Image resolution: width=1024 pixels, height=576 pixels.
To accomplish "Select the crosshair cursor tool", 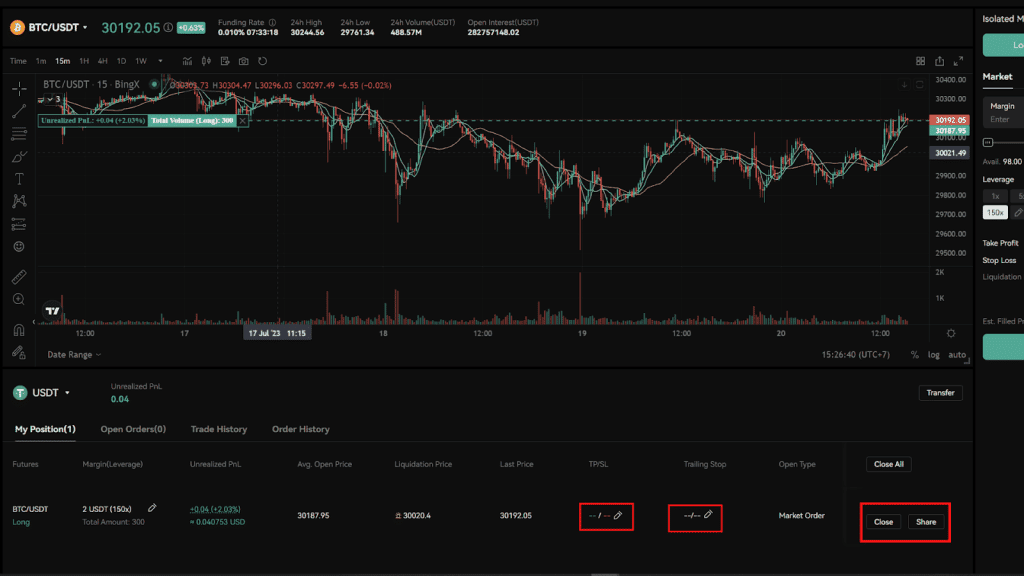I will (19, 88).
